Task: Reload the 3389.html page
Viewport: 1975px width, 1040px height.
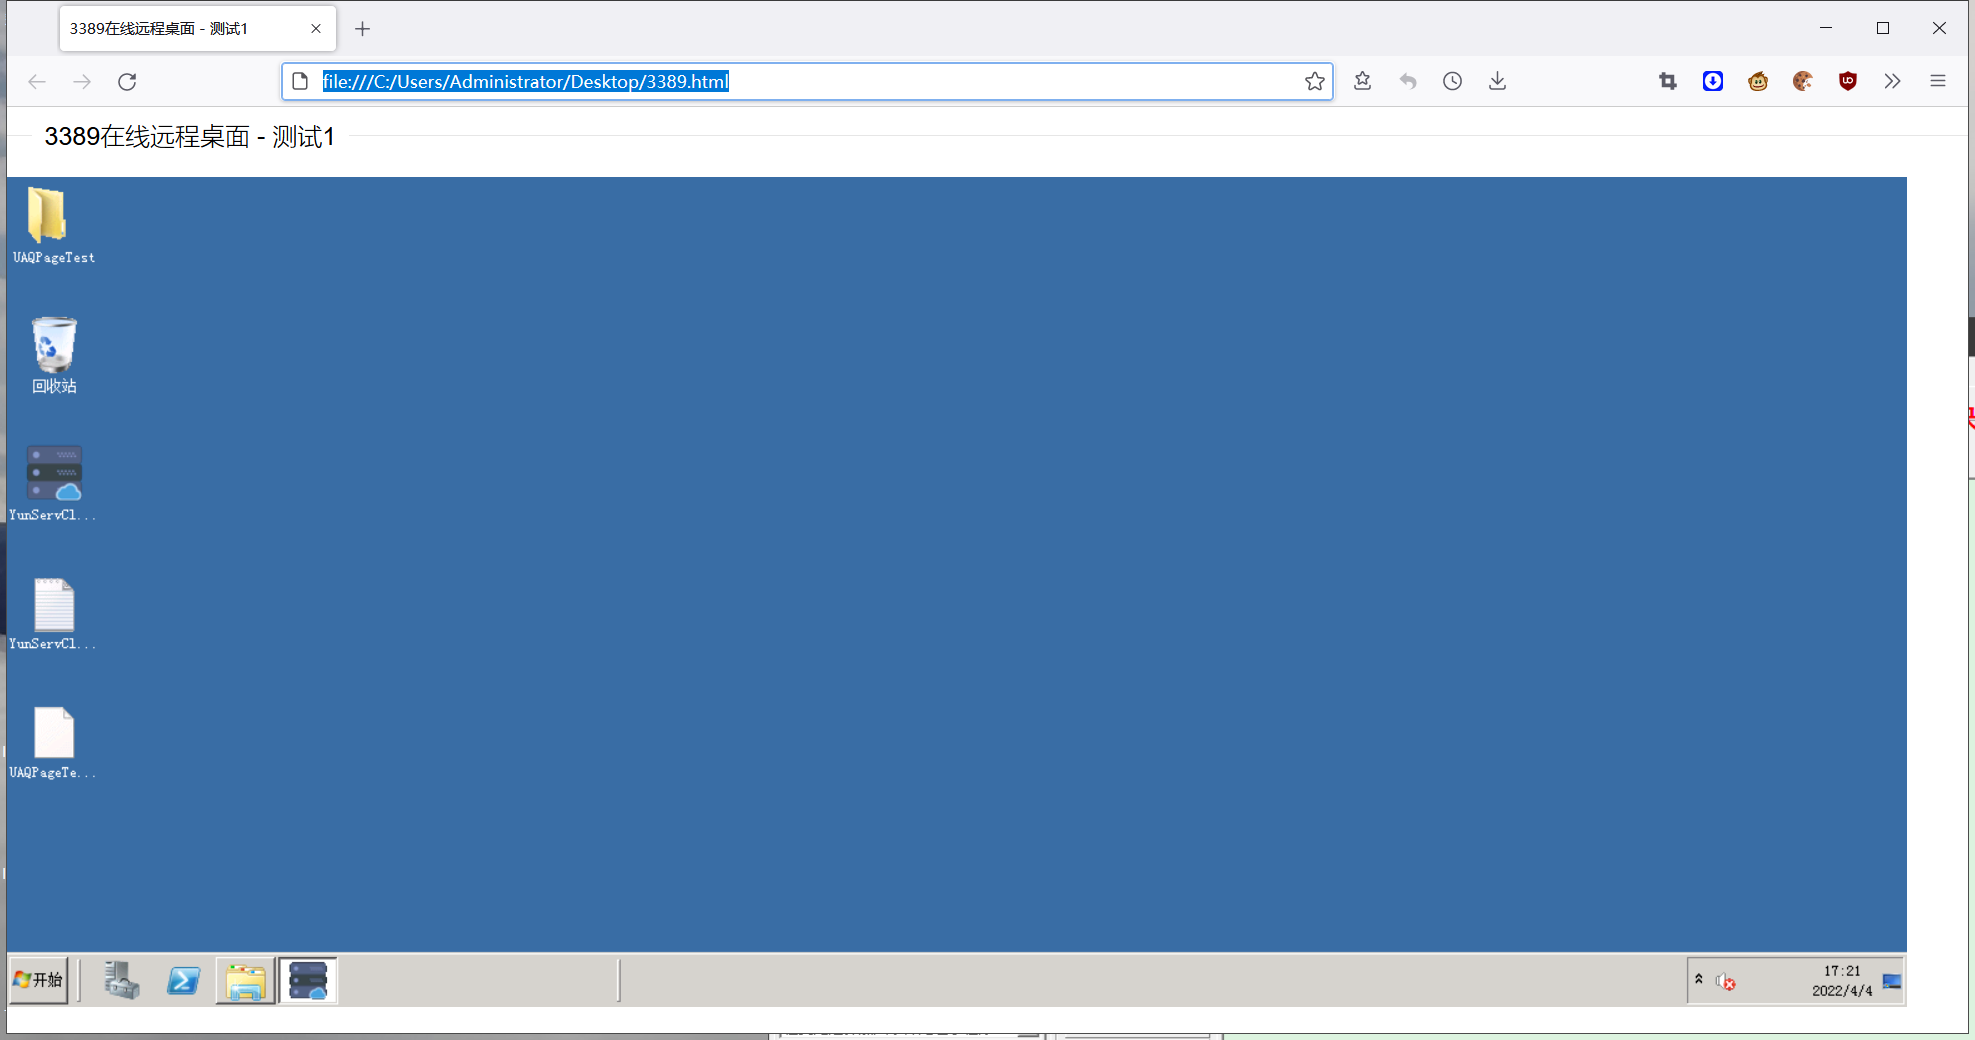Action: point(127,82)
